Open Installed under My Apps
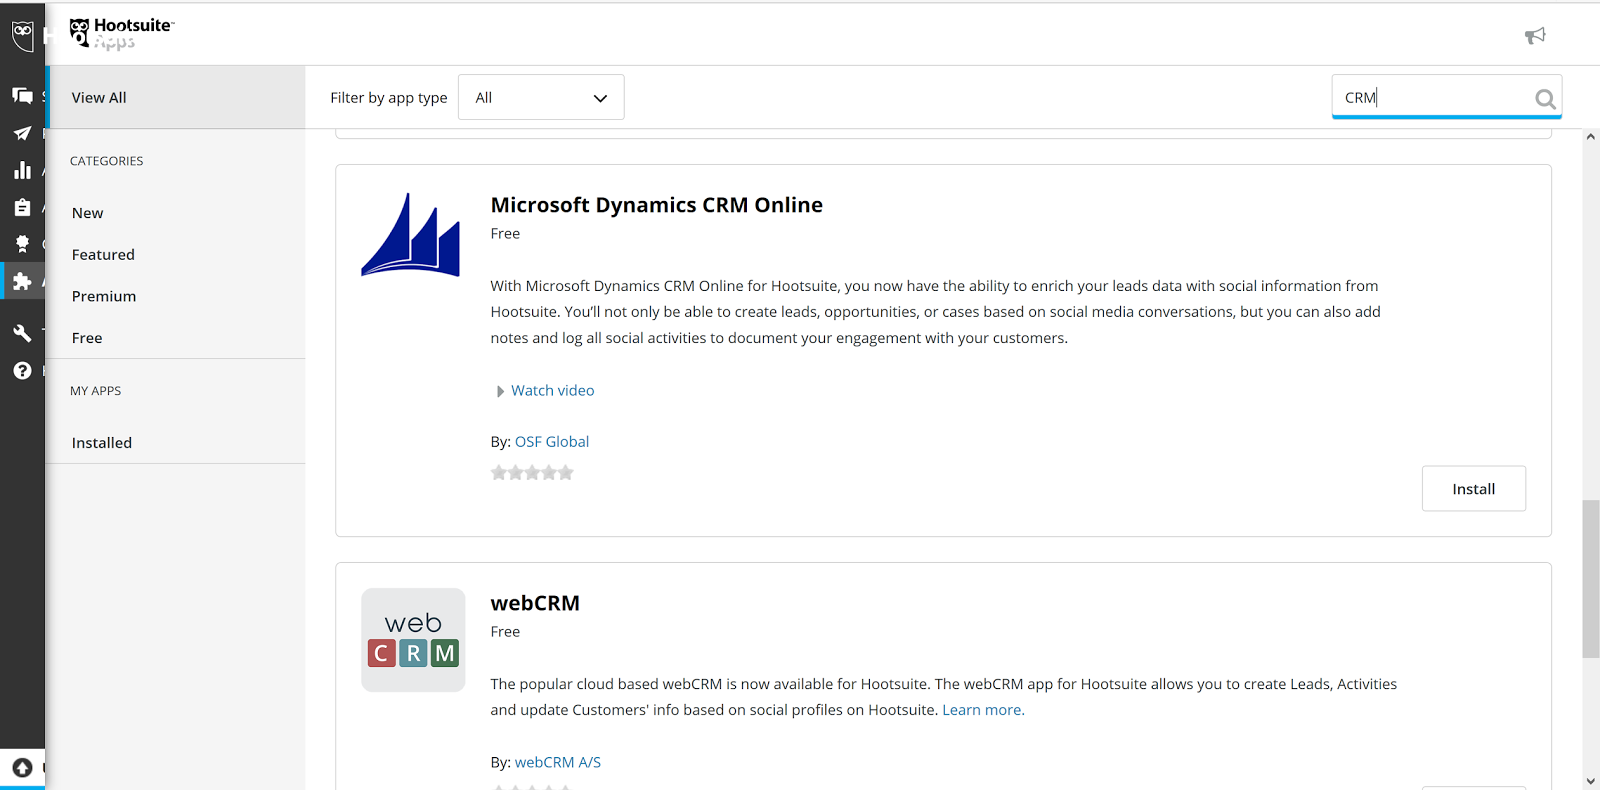The width and height of the screenshot is (1600, 790). tap(102, 443)
